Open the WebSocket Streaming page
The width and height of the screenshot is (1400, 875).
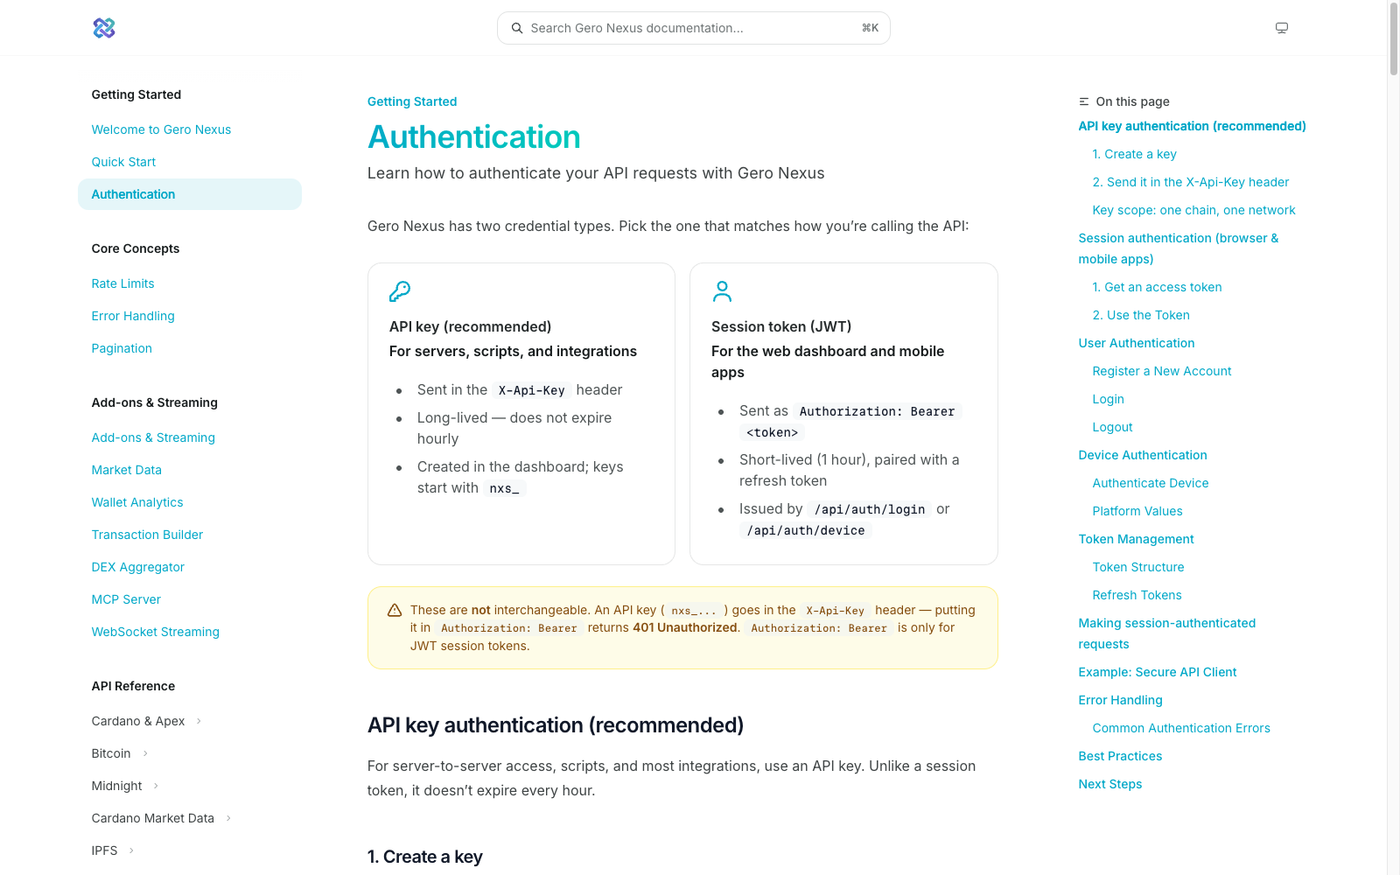(155, 632)
